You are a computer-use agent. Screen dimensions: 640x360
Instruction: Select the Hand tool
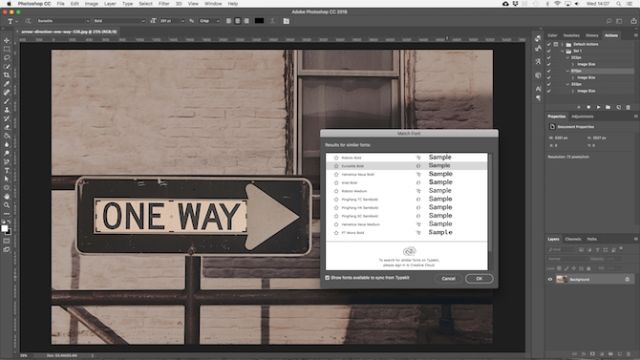point(7,196)
